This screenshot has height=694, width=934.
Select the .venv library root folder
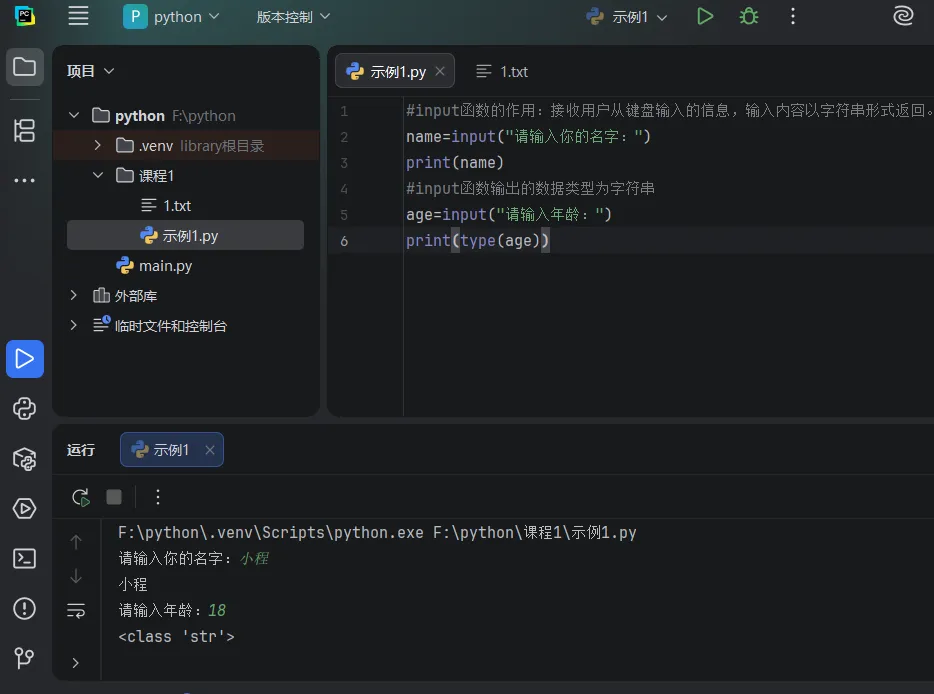[x=185, y=145]
